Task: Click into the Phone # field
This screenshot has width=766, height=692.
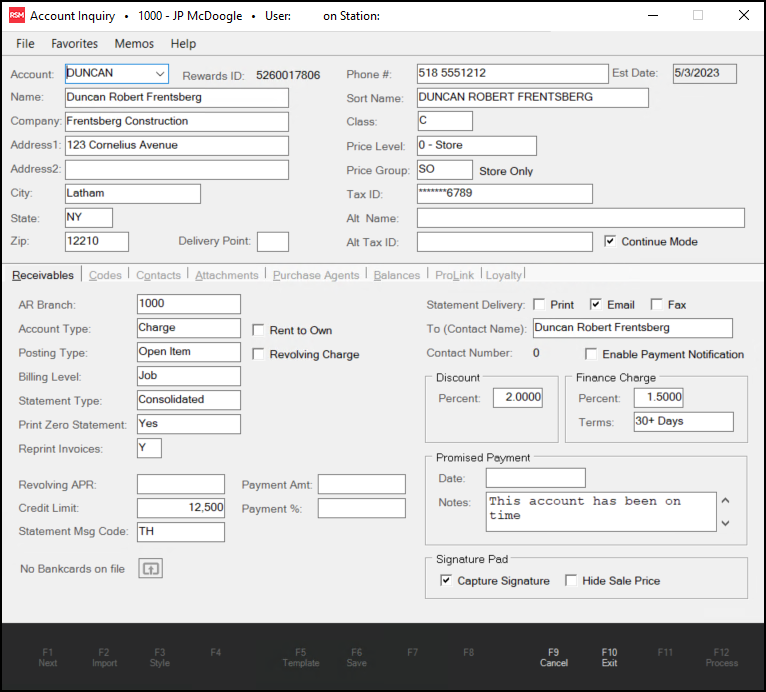Action: [512, 74]
